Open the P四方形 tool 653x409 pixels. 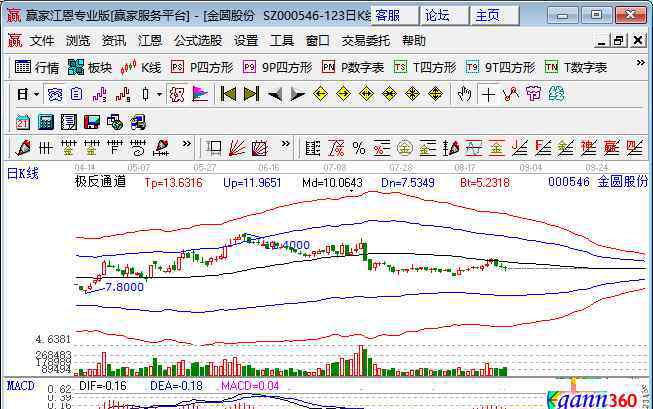pos(202,67)
